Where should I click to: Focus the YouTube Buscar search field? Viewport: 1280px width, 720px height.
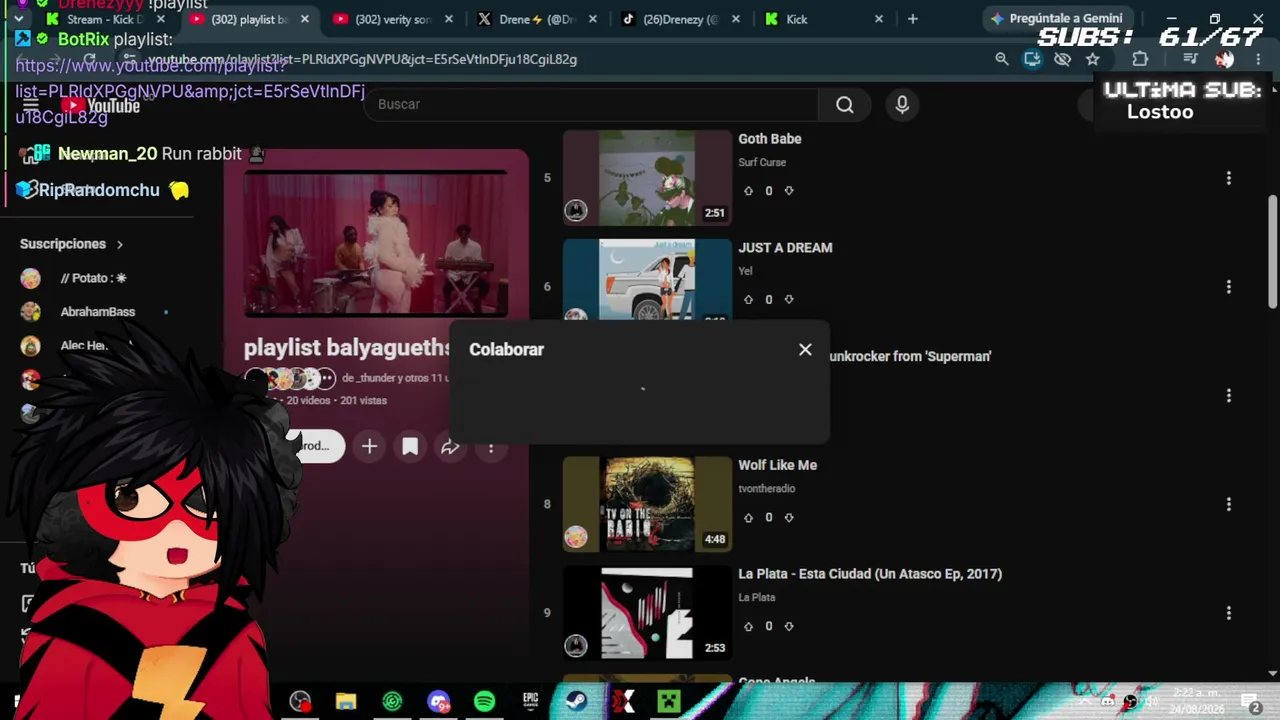592,104
